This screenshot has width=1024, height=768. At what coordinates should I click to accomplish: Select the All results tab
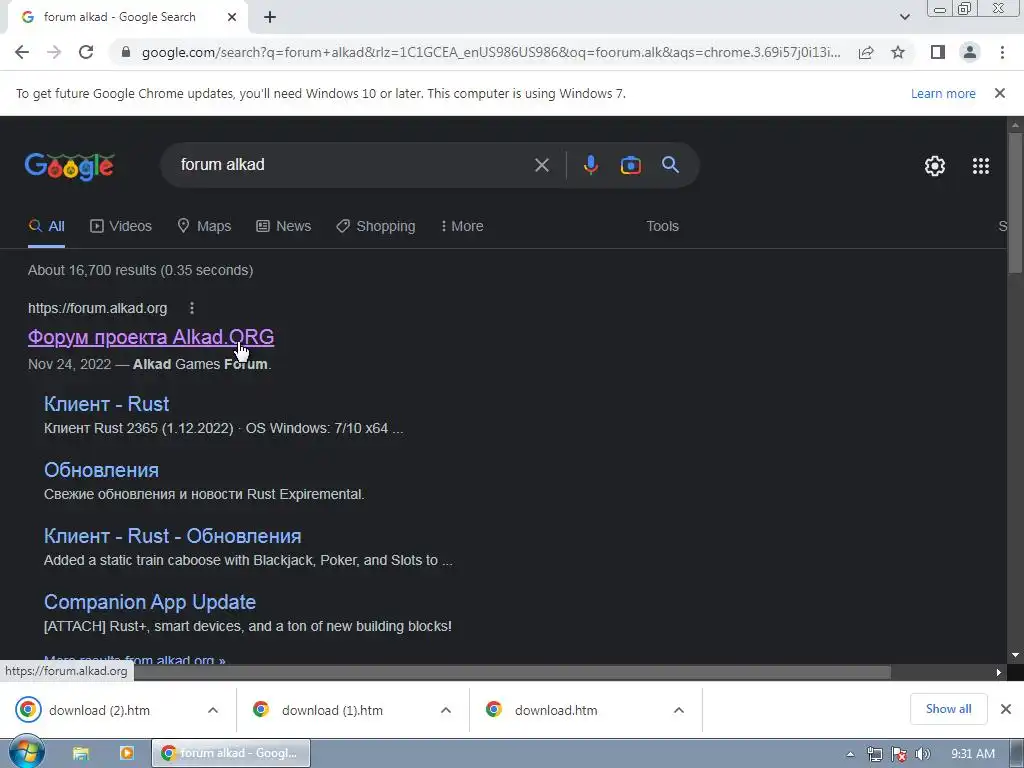tap(46, 226)
